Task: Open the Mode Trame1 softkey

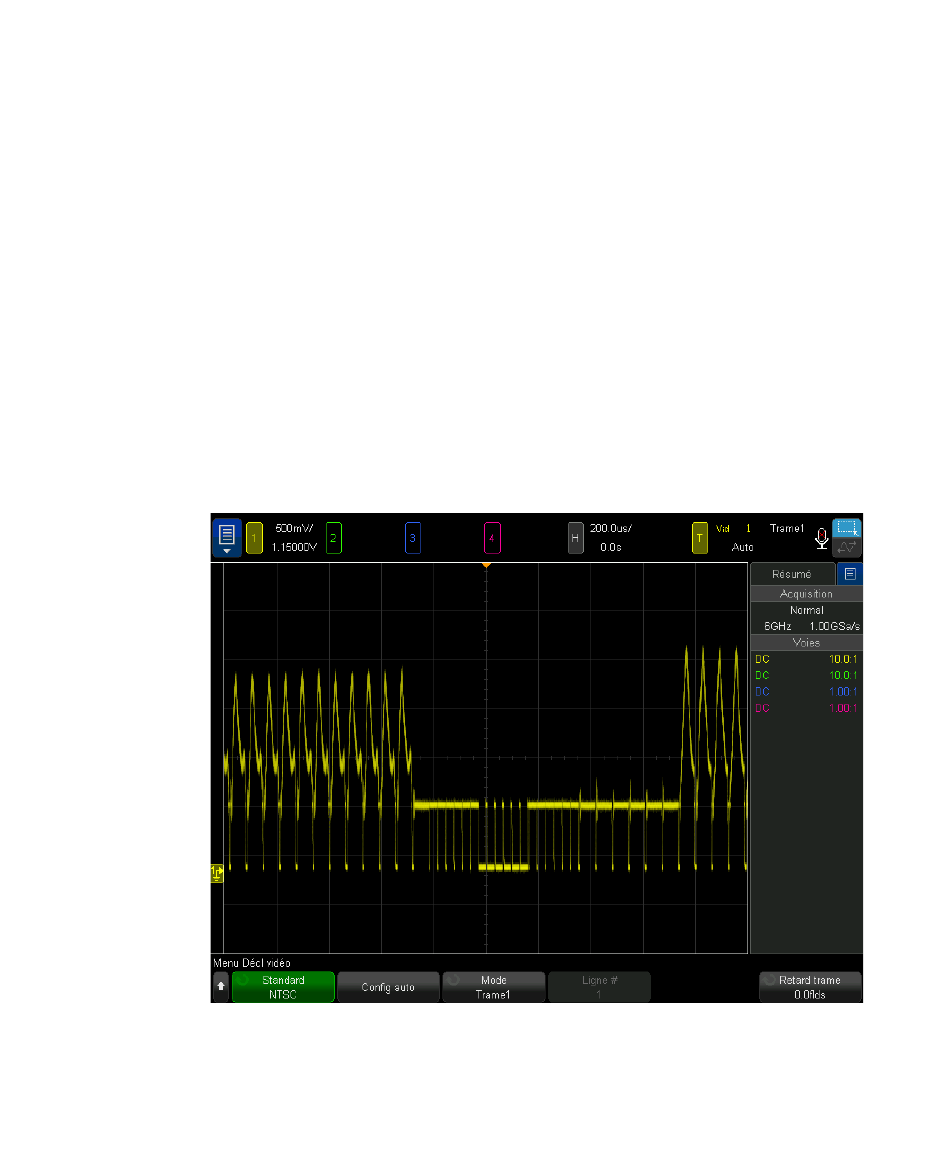Action: 494,987
